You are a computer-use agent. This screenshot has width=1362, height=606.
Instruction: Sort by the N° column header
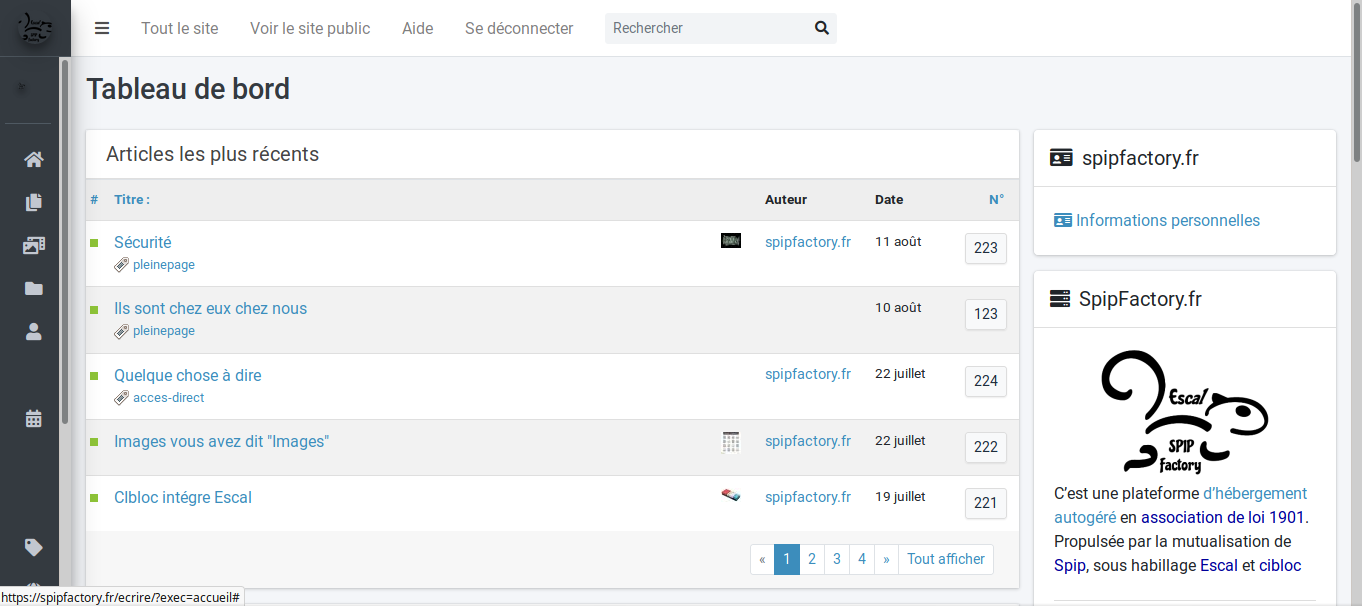pyautogui.click(x=996, y=200)
